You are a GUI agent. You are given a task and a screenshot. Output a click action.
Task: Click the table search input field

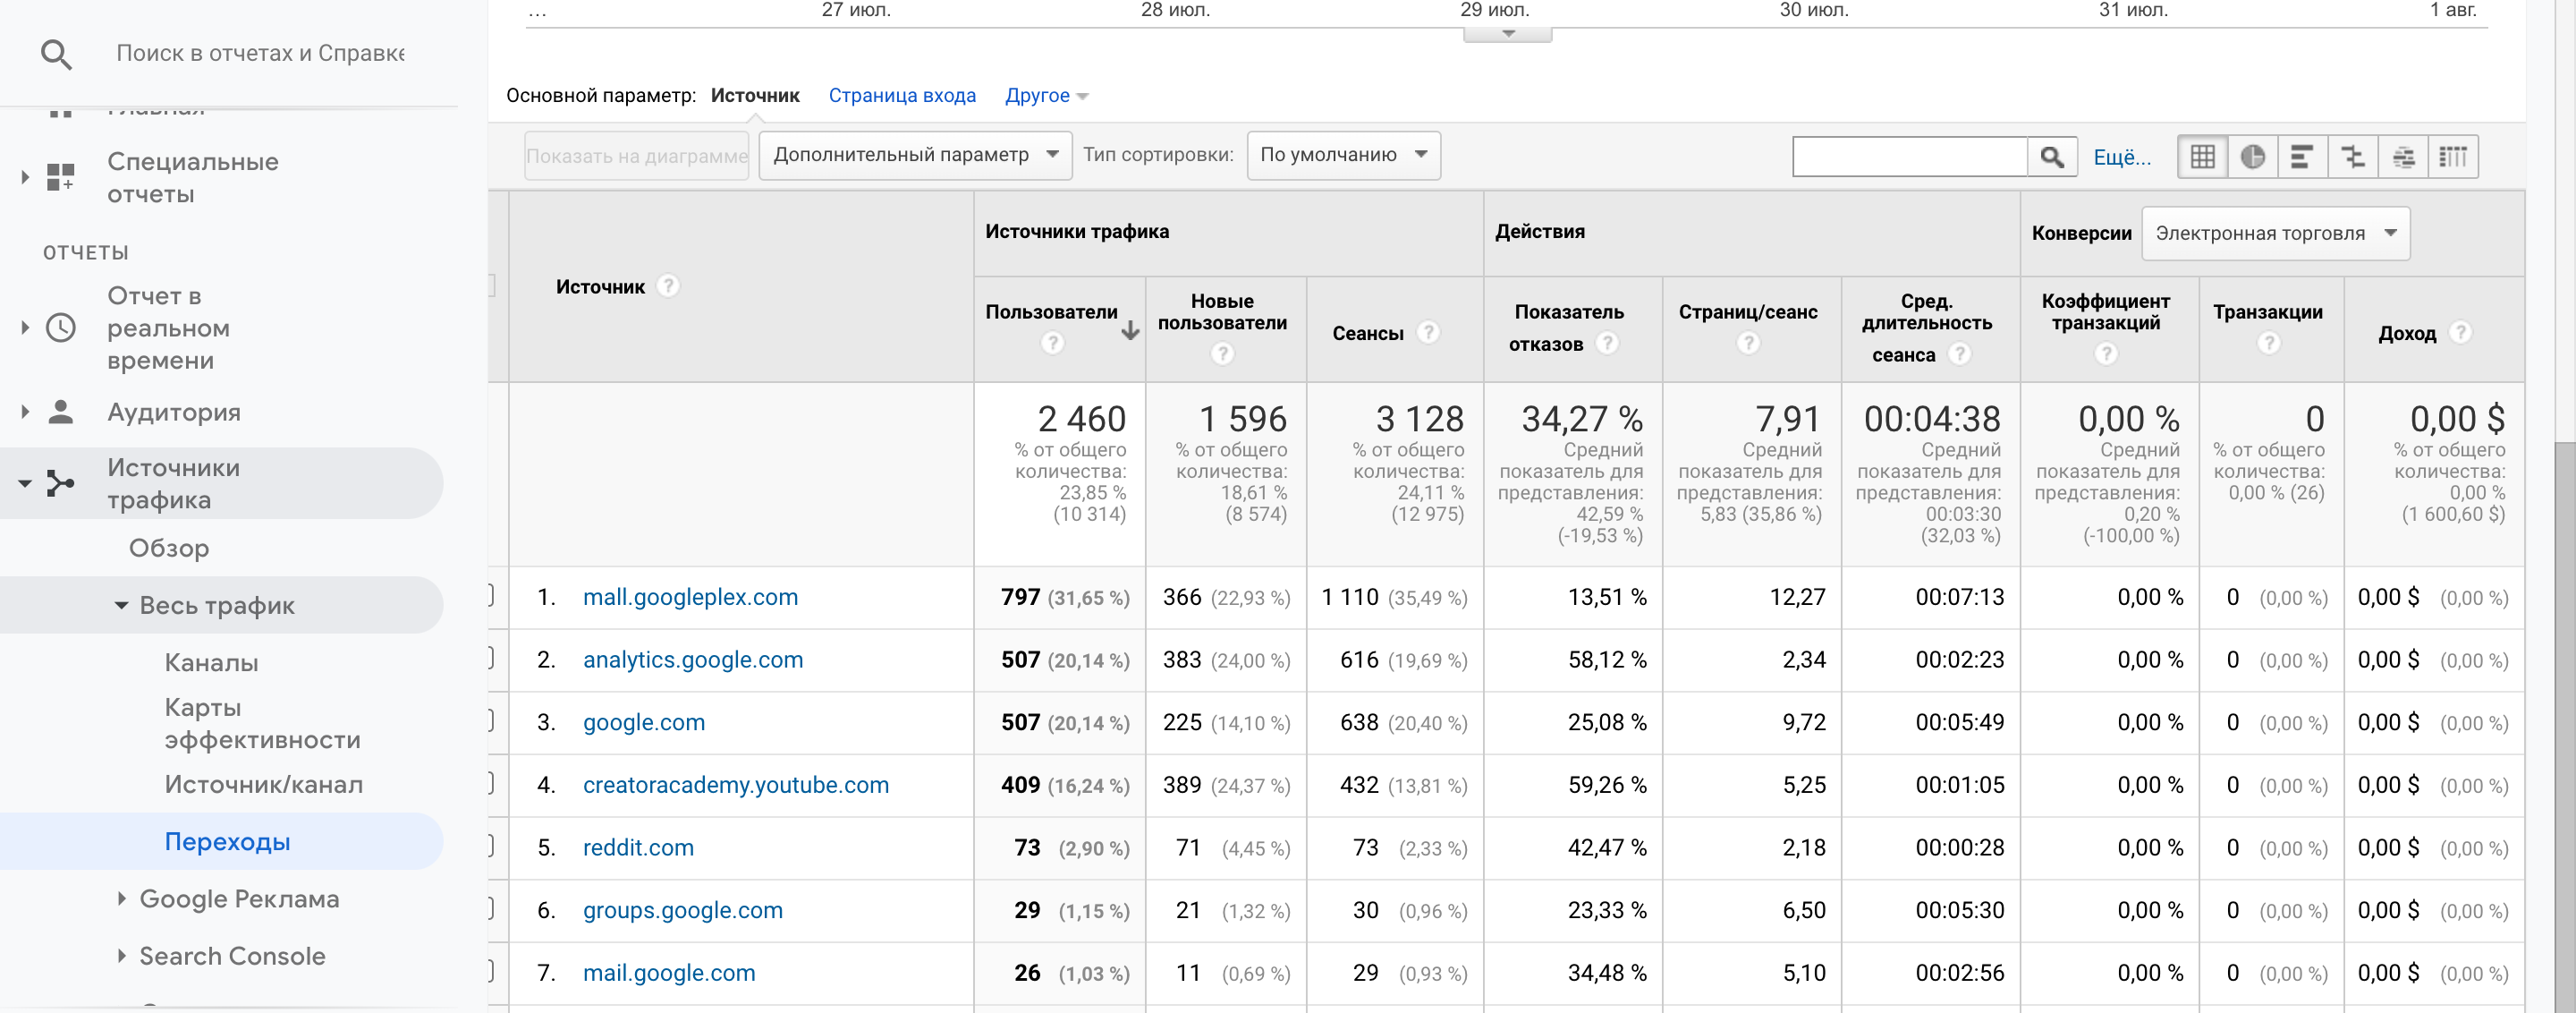point(1910,157)
